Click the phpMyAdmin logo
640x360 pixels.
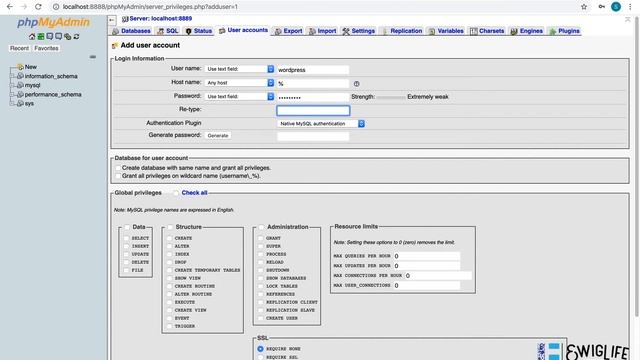point(53,22)
